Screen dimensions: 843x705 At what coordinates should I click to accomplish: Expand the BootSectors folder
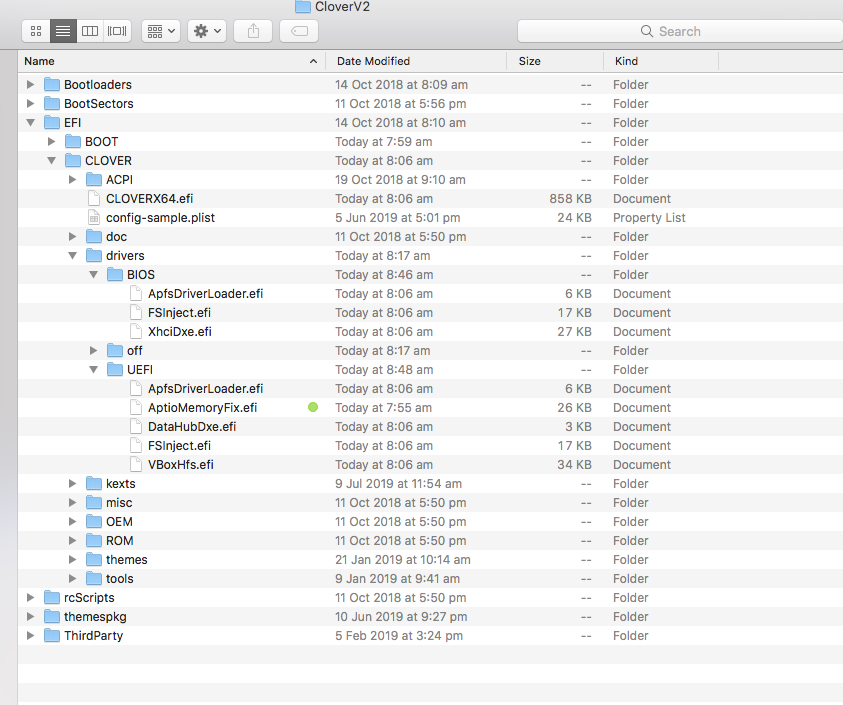tap(31, 103)
